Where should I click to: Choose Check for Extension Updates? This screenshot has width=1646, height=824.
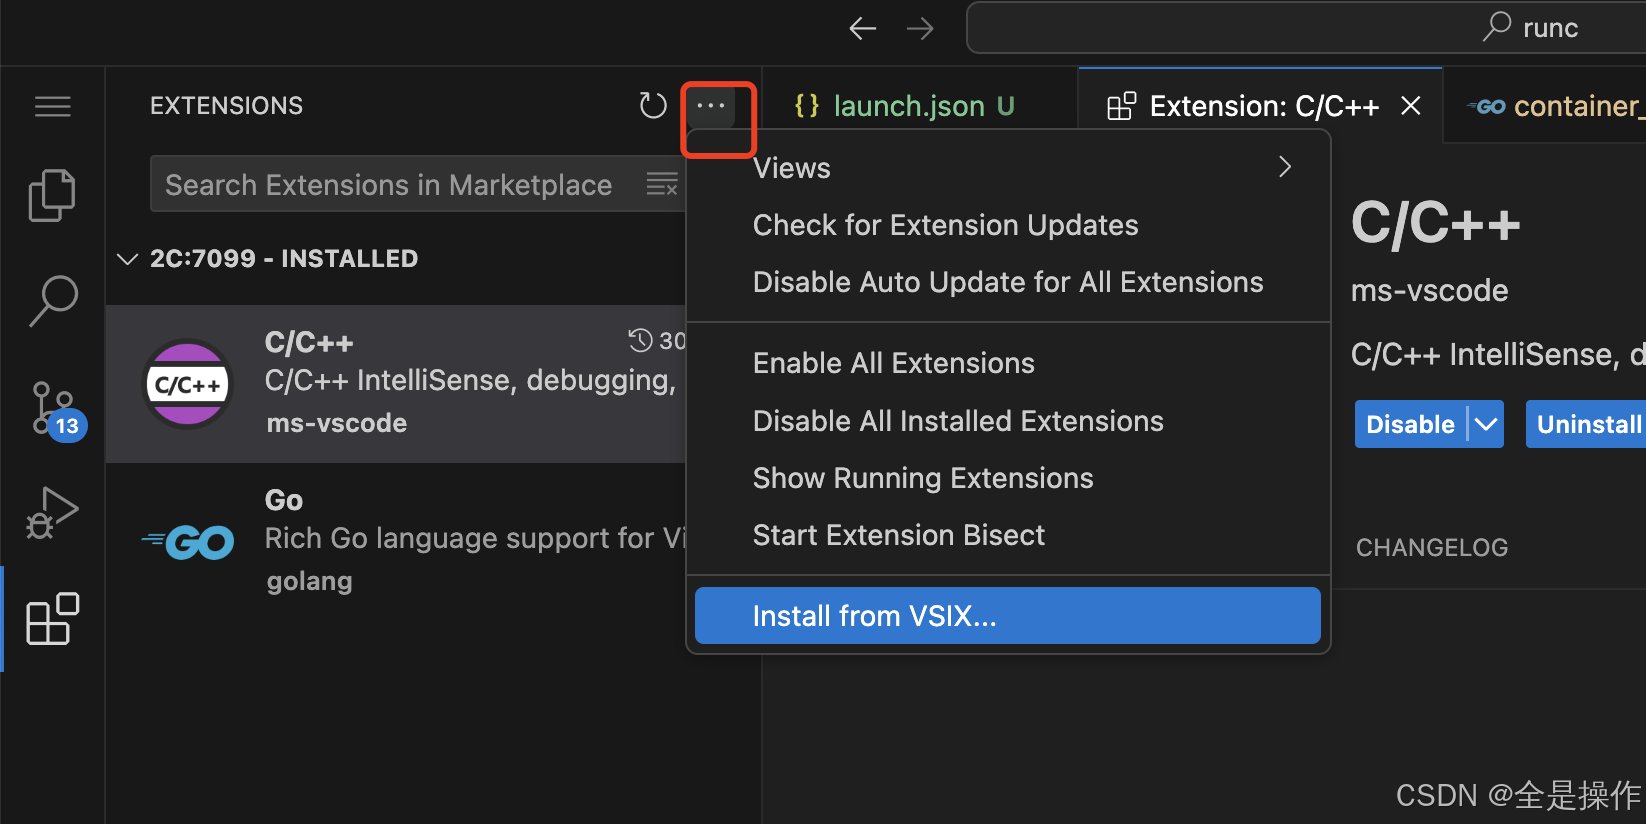point(1008,225)
